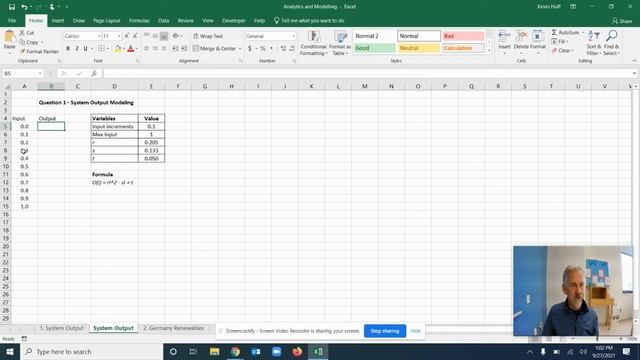Switch to the Page Layout tab
The height and width of the screenshot is (360, 640).
coord(107,20)
